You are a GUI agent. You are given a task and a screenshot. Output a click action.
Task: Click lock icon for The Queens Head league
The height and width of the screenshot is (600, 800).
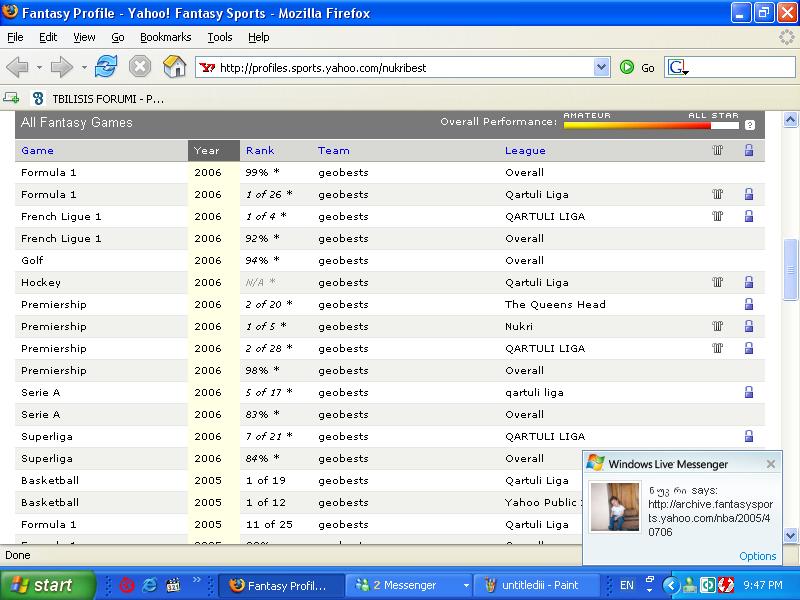pyautogui.click(x=749, y=304)
